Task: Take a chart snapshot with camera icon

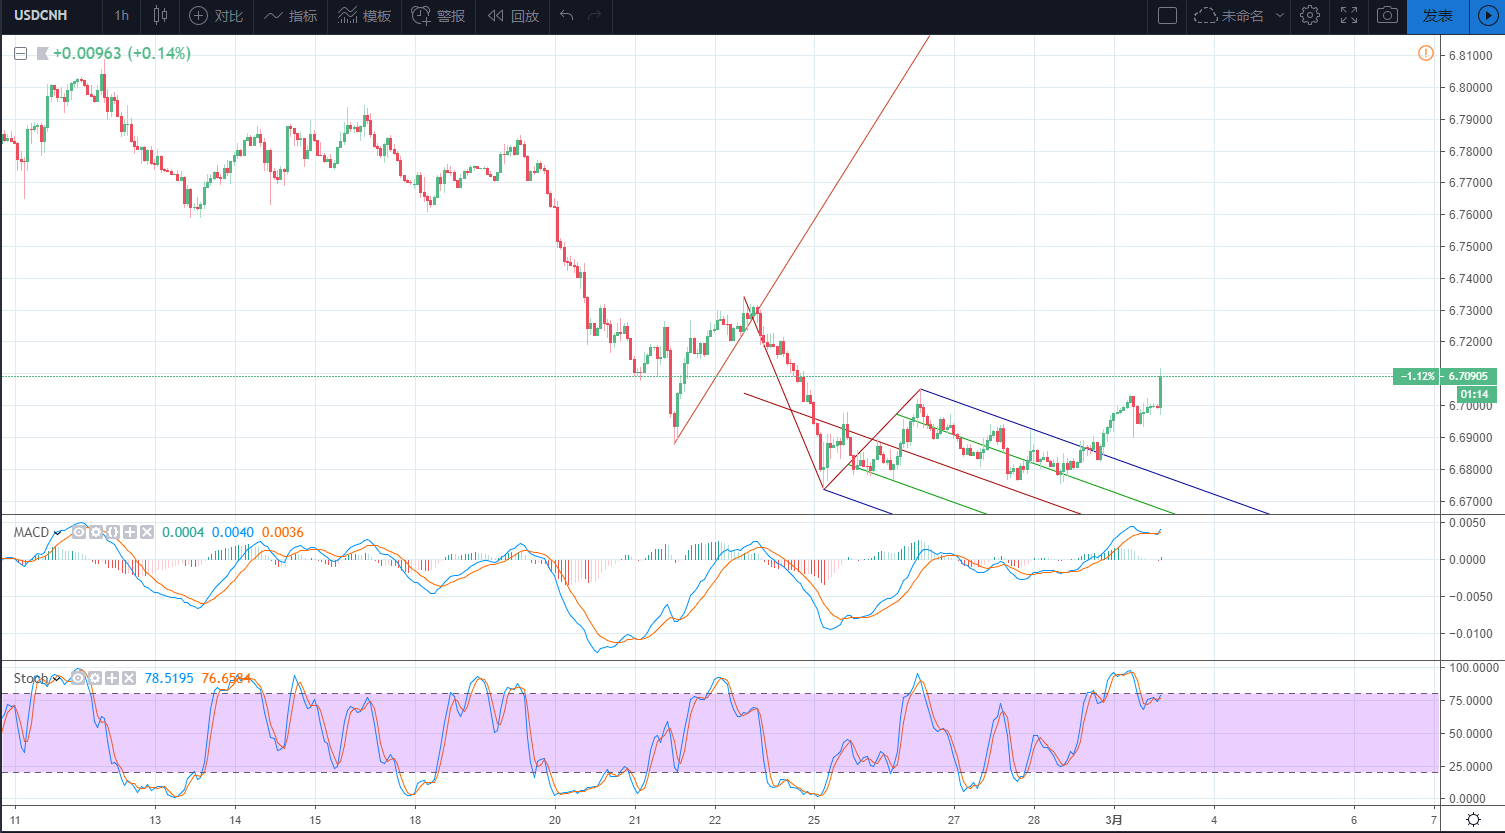Action: pos(1387,16)
